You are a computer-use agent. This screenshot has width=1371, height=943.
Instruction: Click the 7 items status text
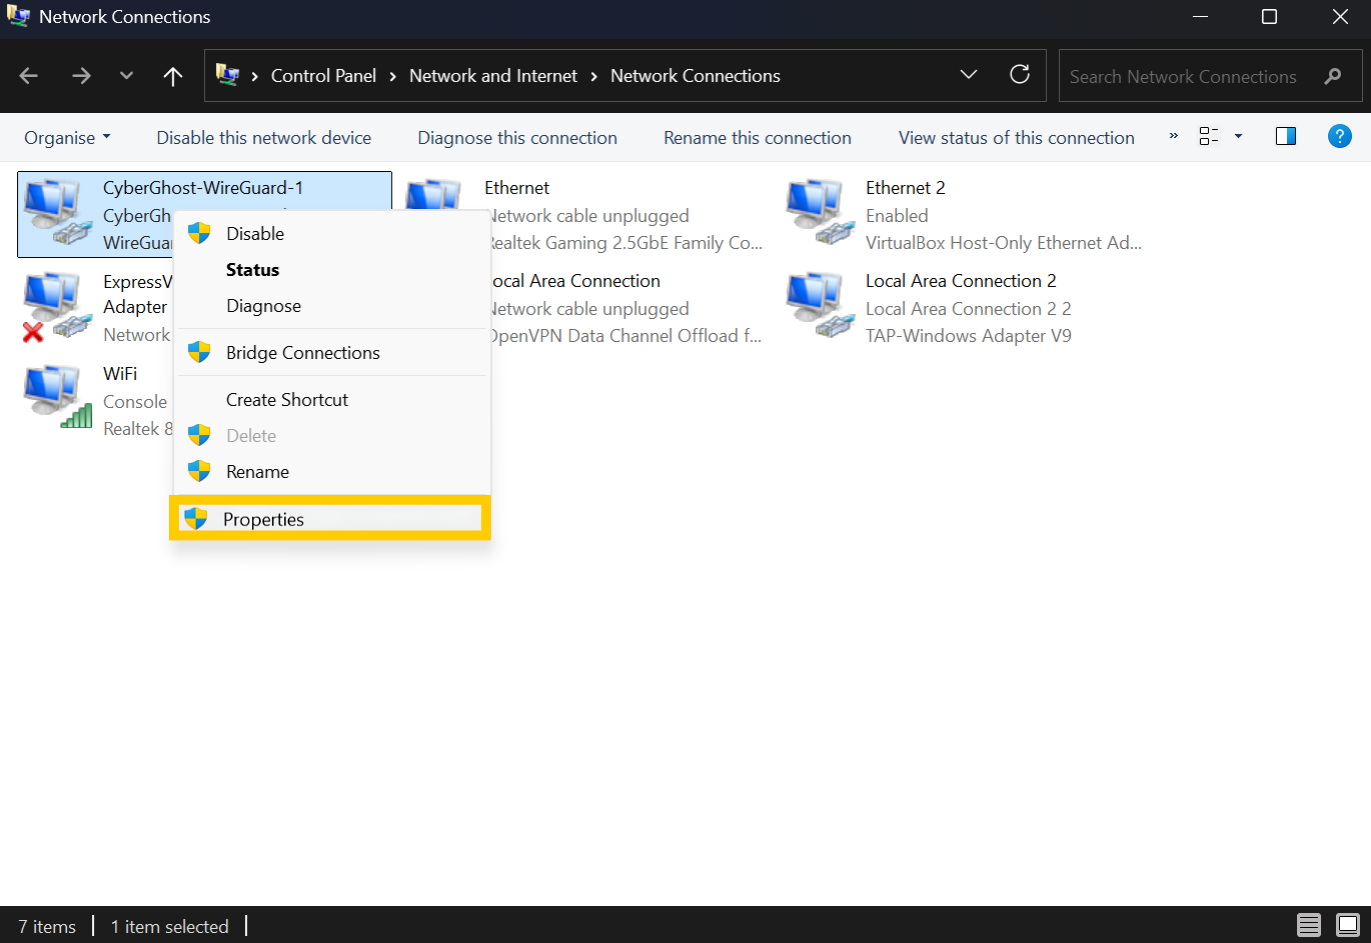point(47,927)
